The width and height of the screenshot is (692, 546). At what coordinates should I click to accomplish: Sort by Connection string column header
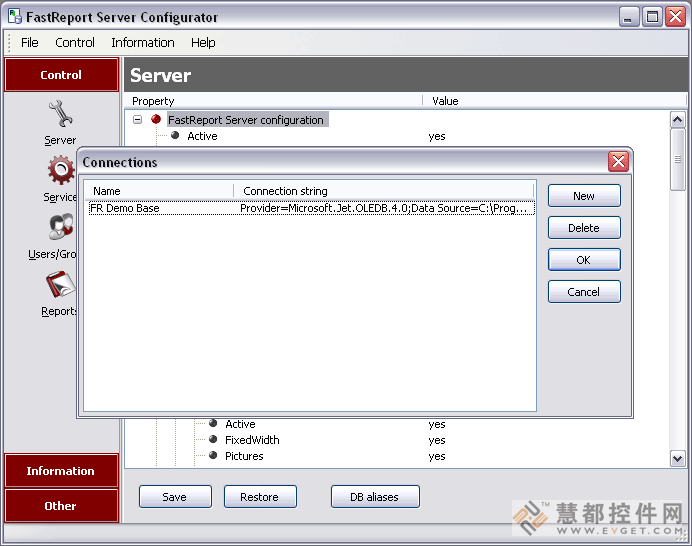click(x=384, y=191)
